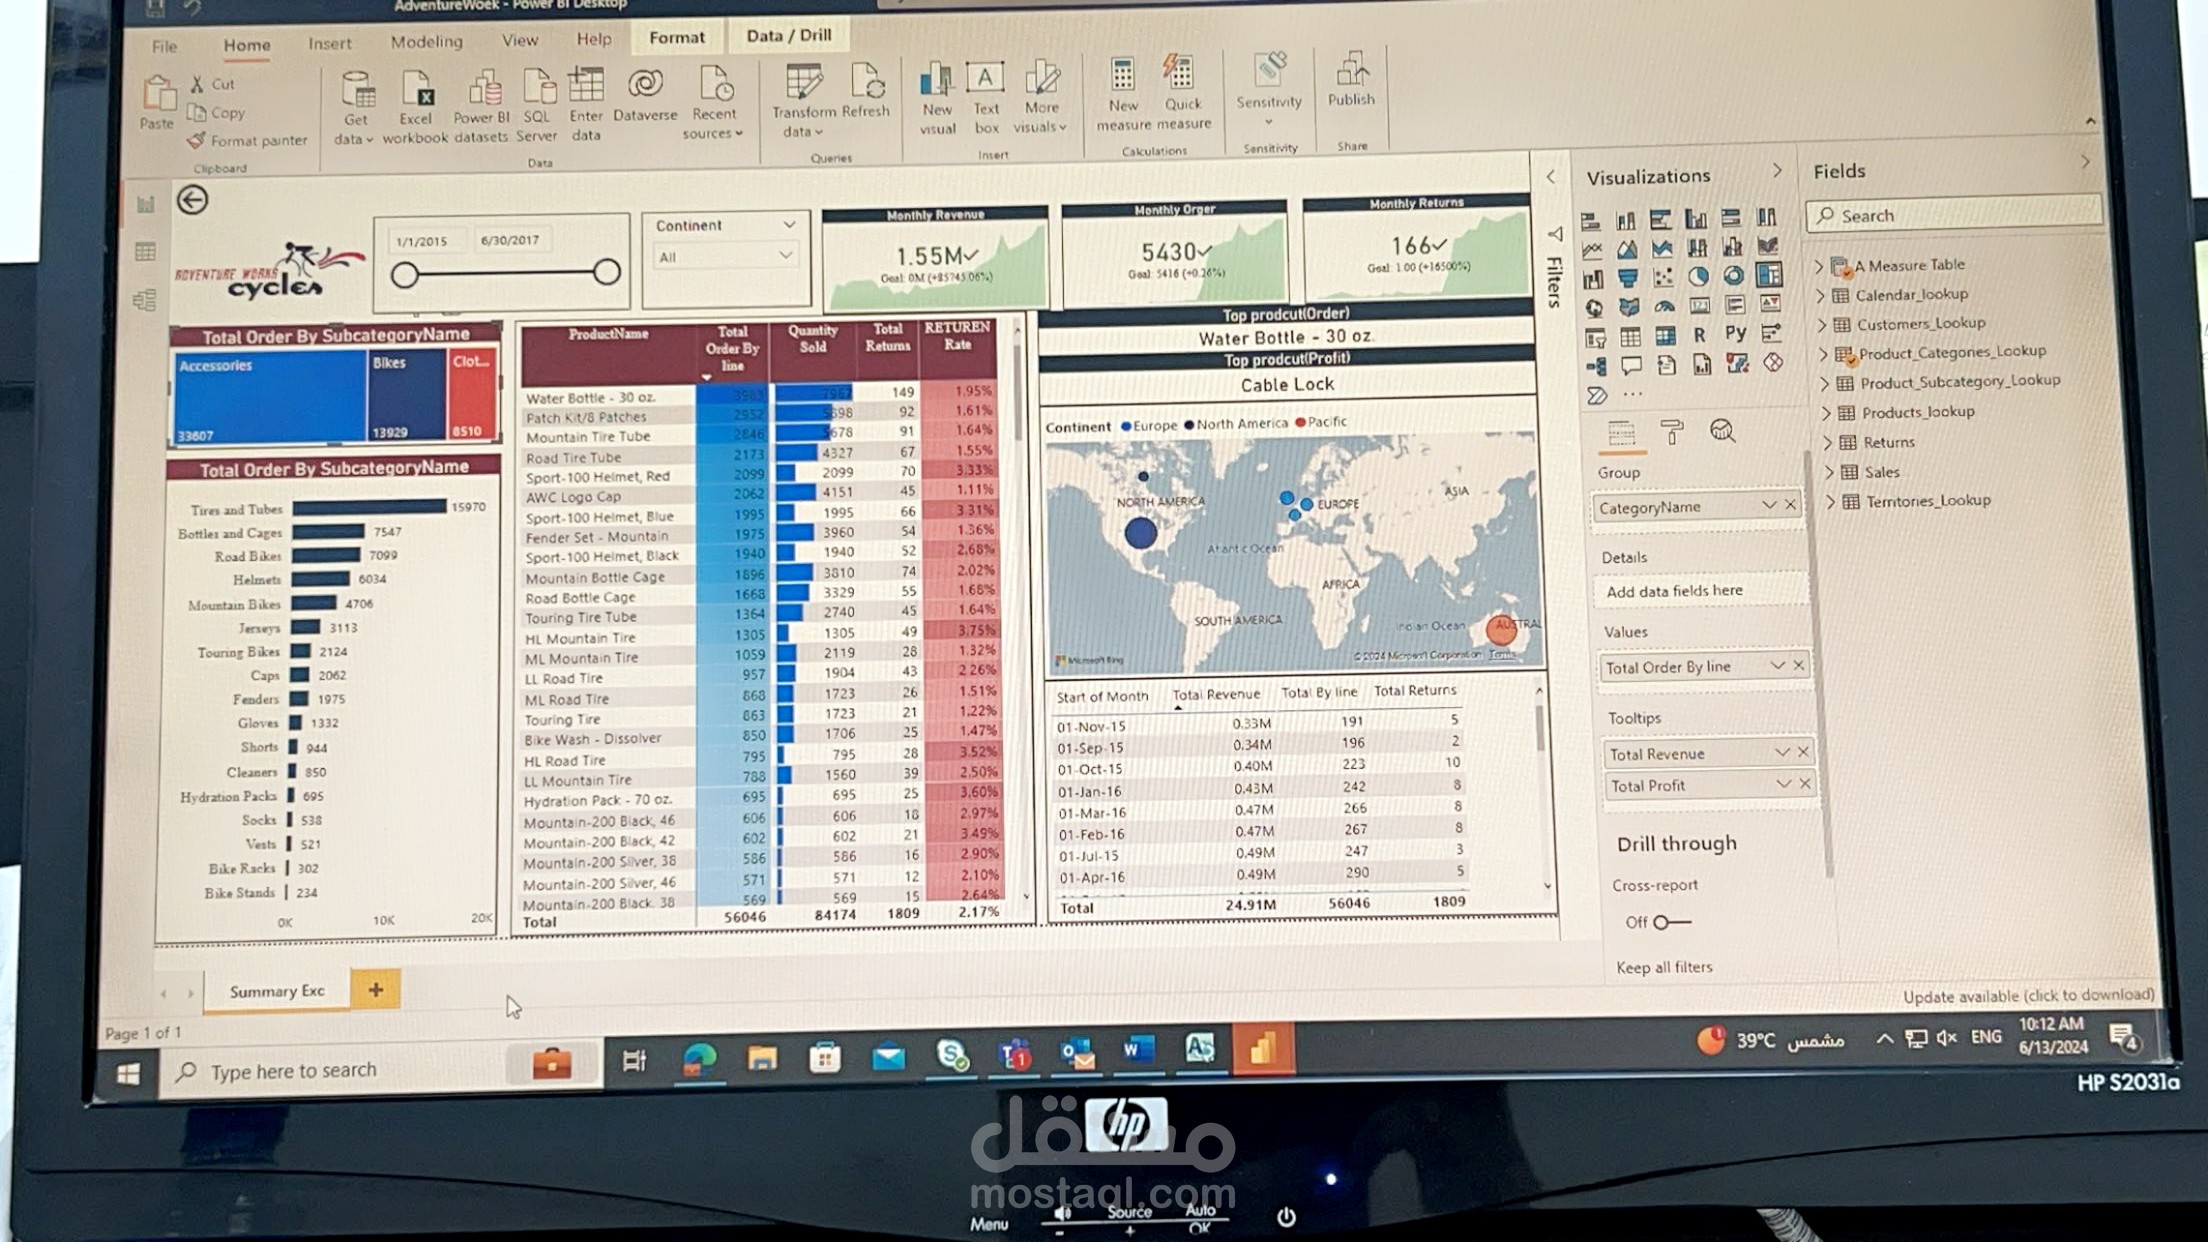
Task: Remove Total Order By line from Values
Action: (1799, 664)
